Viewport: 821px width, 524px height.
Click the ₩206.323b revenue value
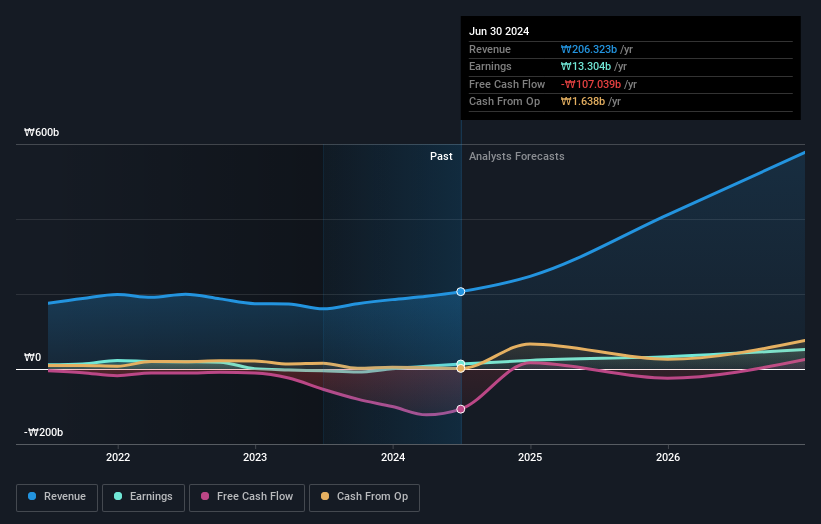coord(589,49)
